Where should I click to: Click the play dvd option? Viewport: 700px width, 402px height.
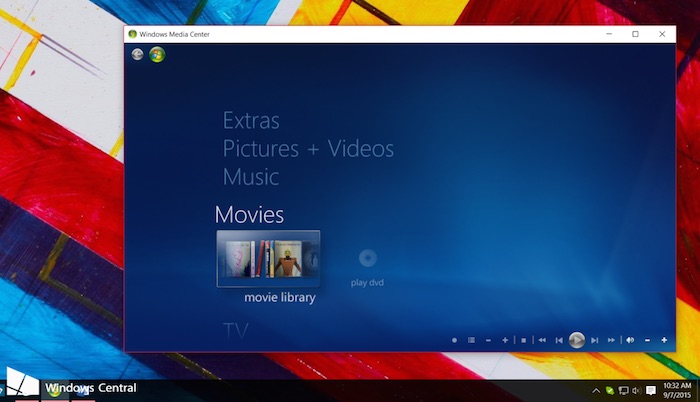[367, 266]
